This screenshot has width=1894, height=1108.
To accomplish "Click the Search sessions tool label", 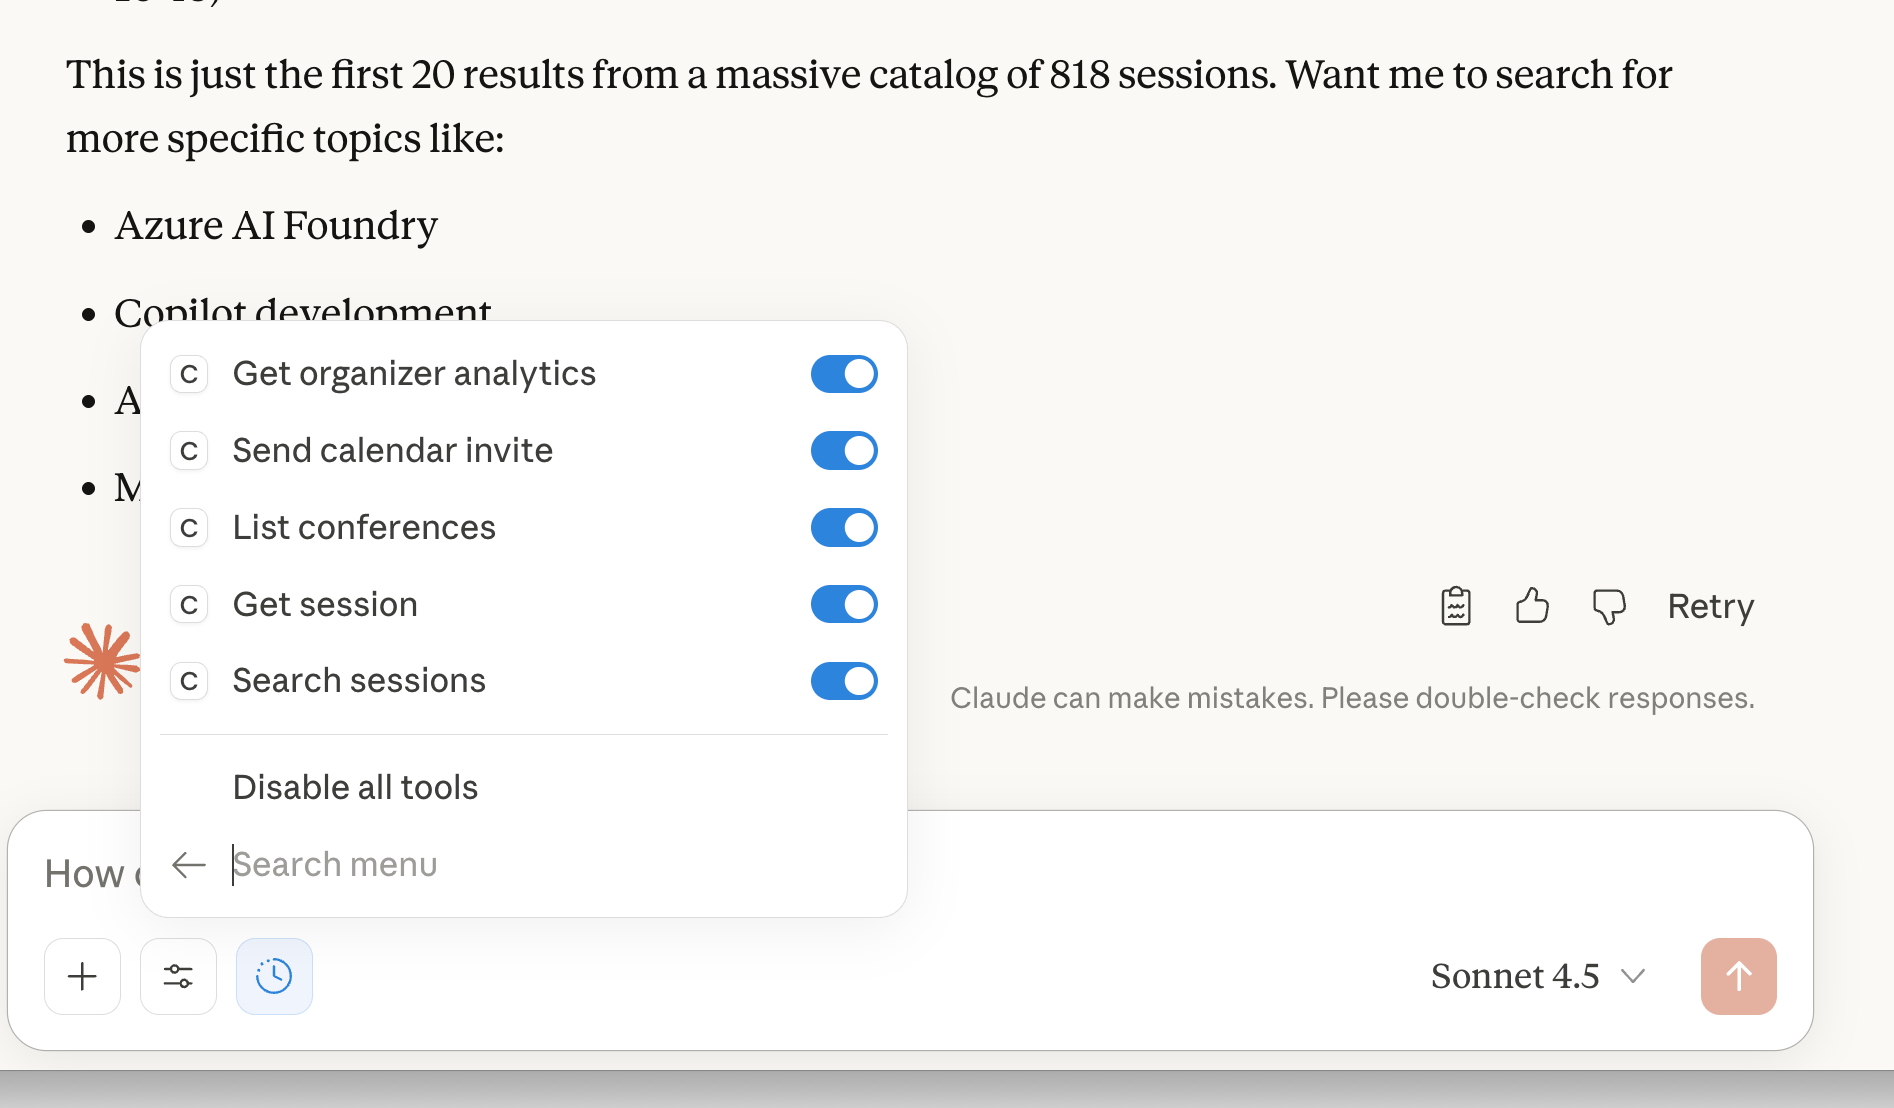I will [359, 681].
